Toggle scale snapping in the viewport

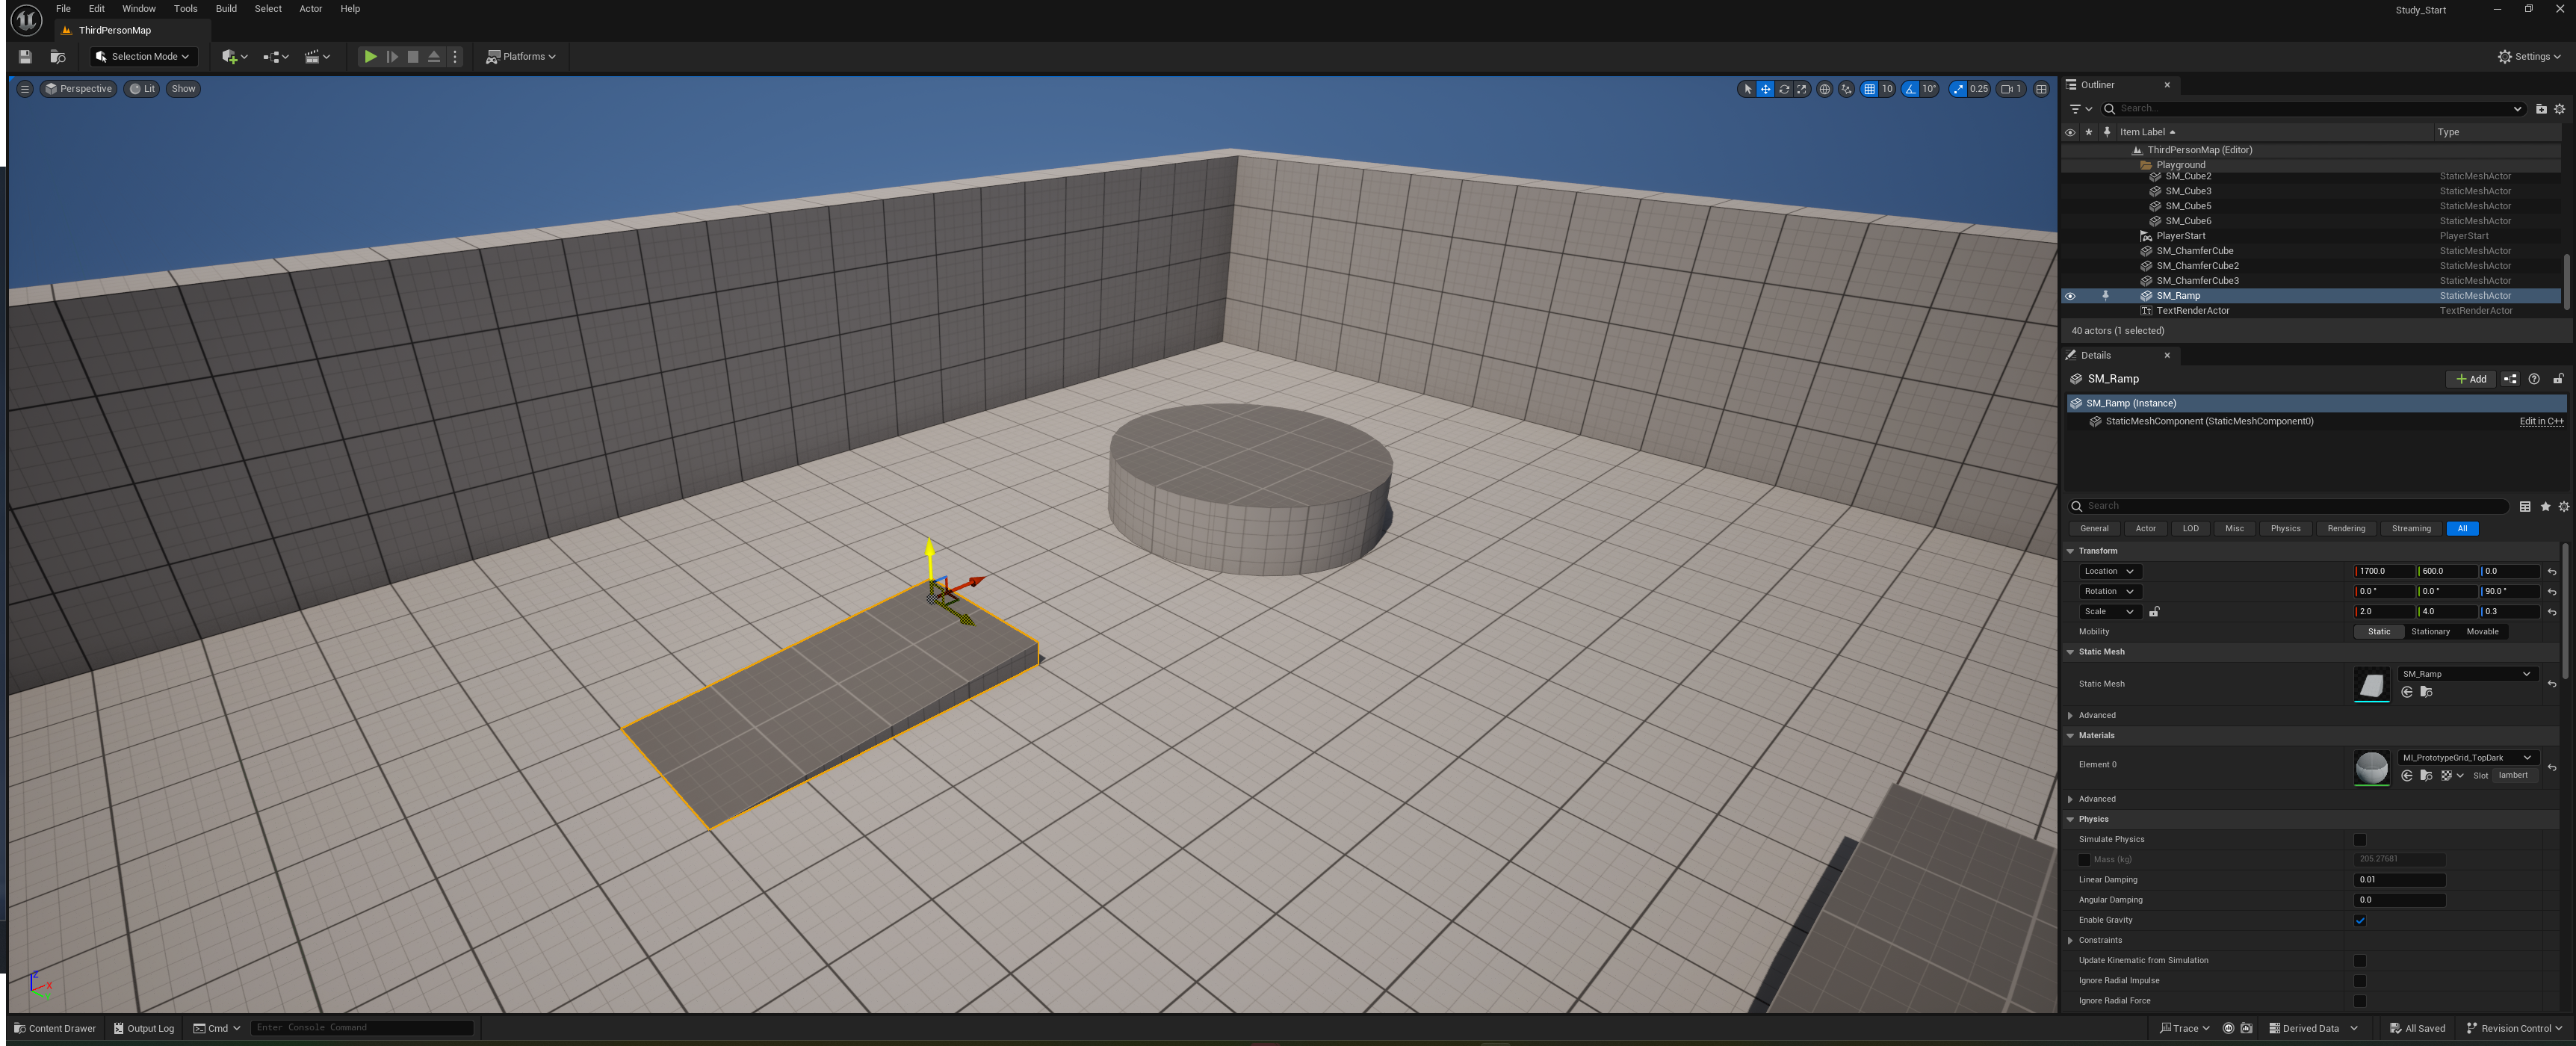coord(1958,89)
